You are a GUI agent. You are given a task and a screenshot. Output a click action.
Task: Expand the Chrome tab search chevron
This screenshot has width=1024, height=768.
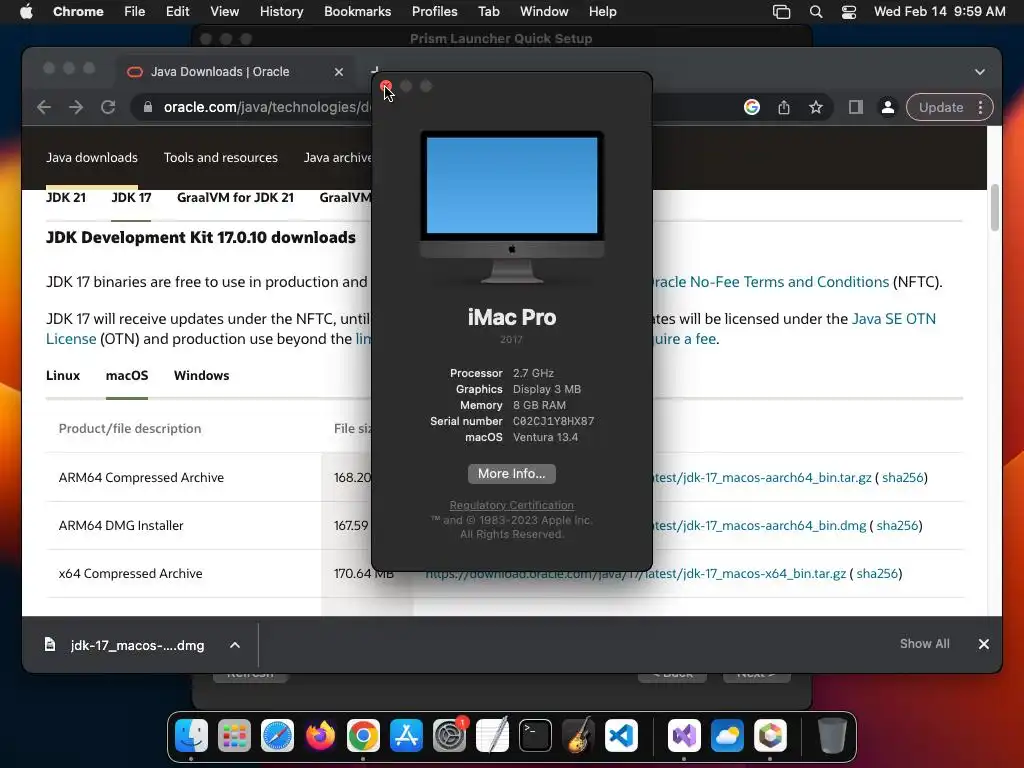tap(980, 72)
